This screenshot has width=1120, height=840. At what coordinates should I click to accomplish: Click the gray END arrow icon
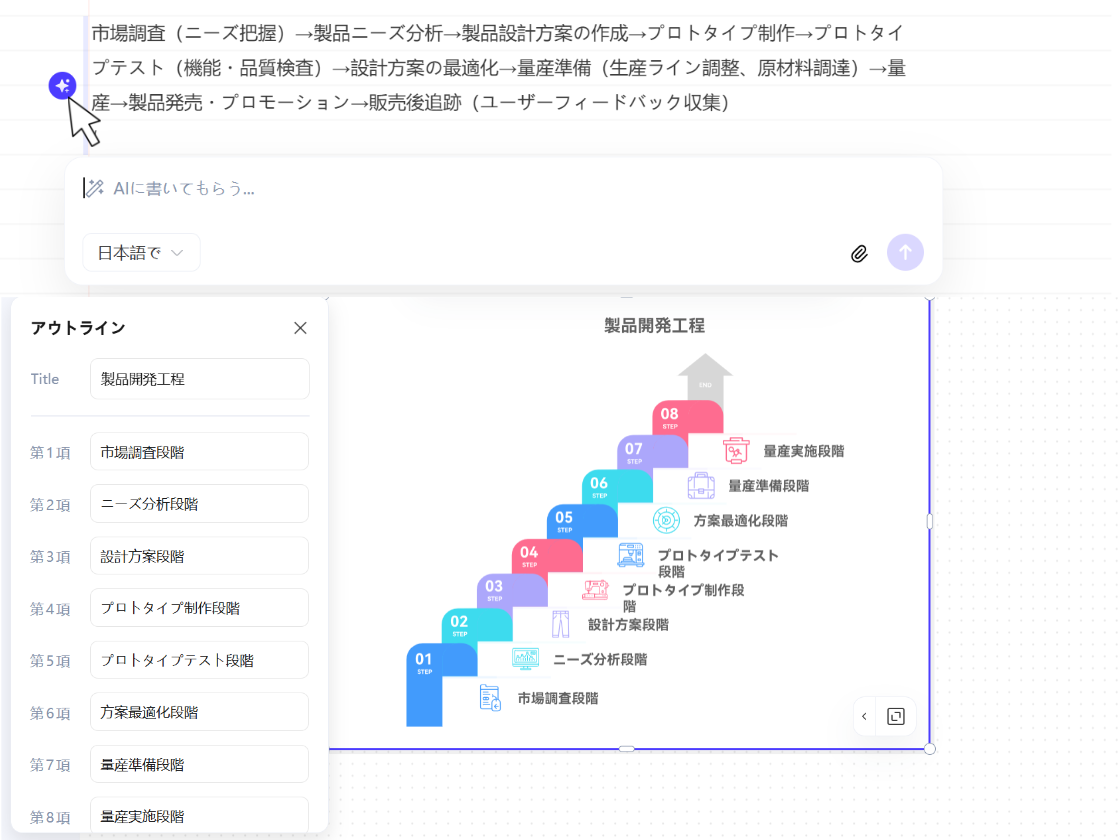[705, 378]
